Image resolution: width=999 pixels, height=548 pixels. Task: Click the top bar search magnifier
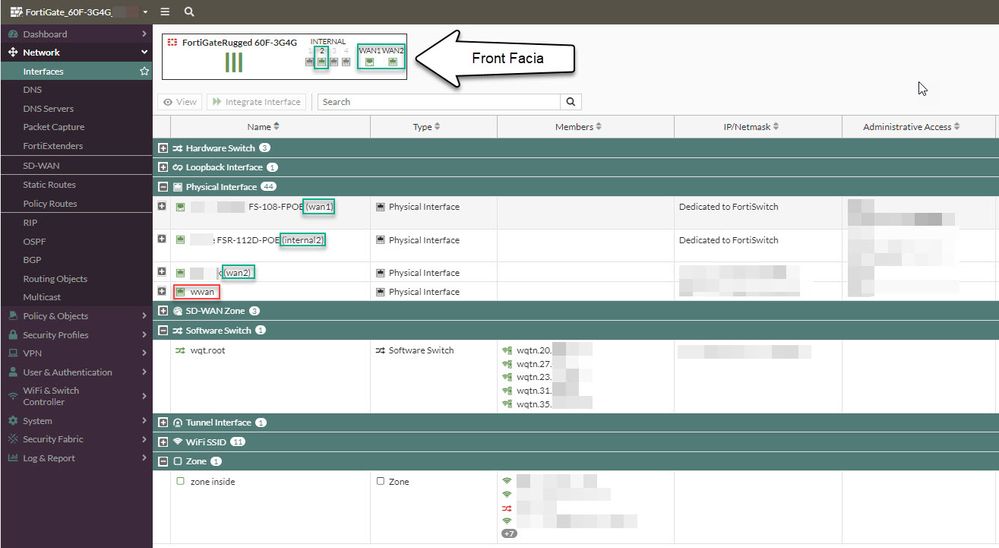[189, 11]
